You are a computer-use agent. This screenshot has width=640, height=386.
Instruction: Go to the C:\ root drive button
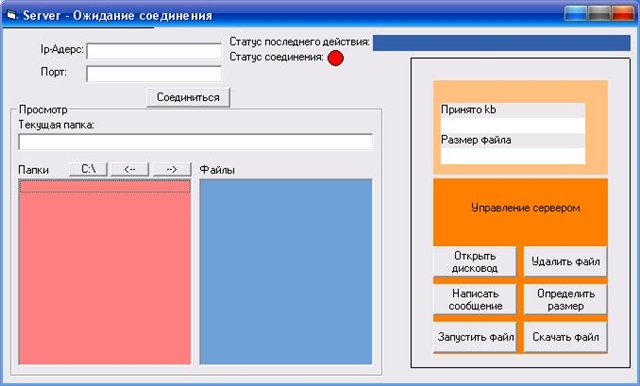88,169
